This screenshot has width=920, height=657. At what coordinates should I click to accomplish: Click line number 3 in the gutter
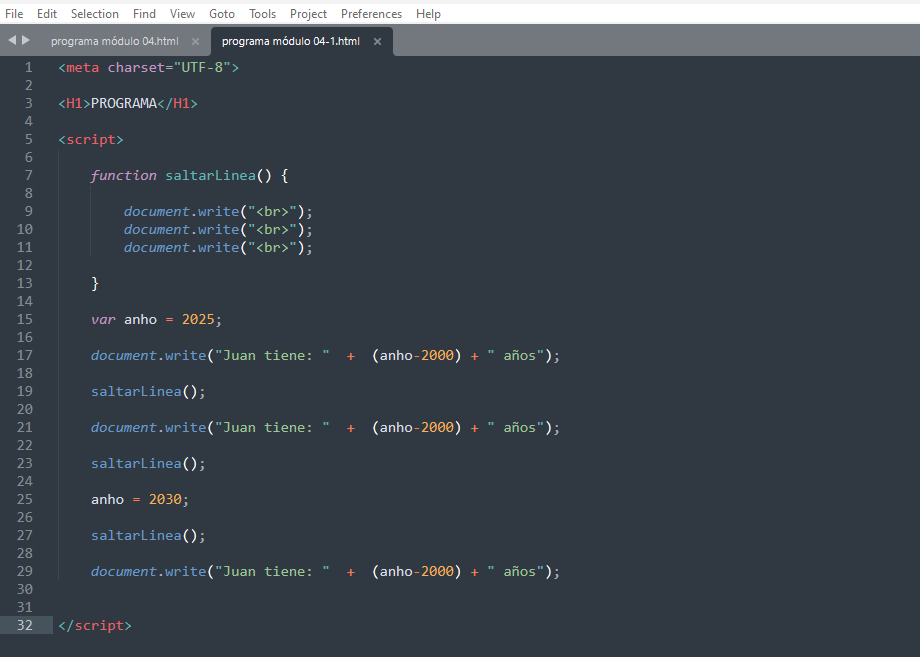click(28, 103)
